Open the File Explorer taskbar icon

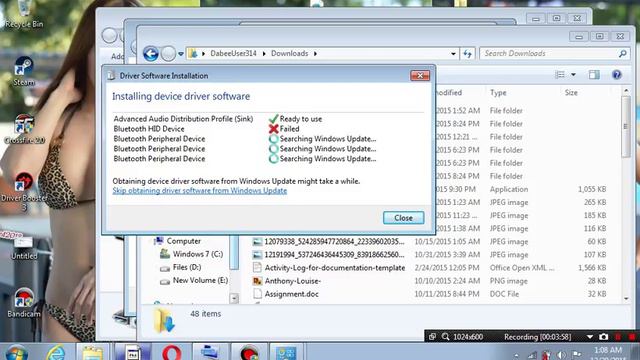point(93,352)
